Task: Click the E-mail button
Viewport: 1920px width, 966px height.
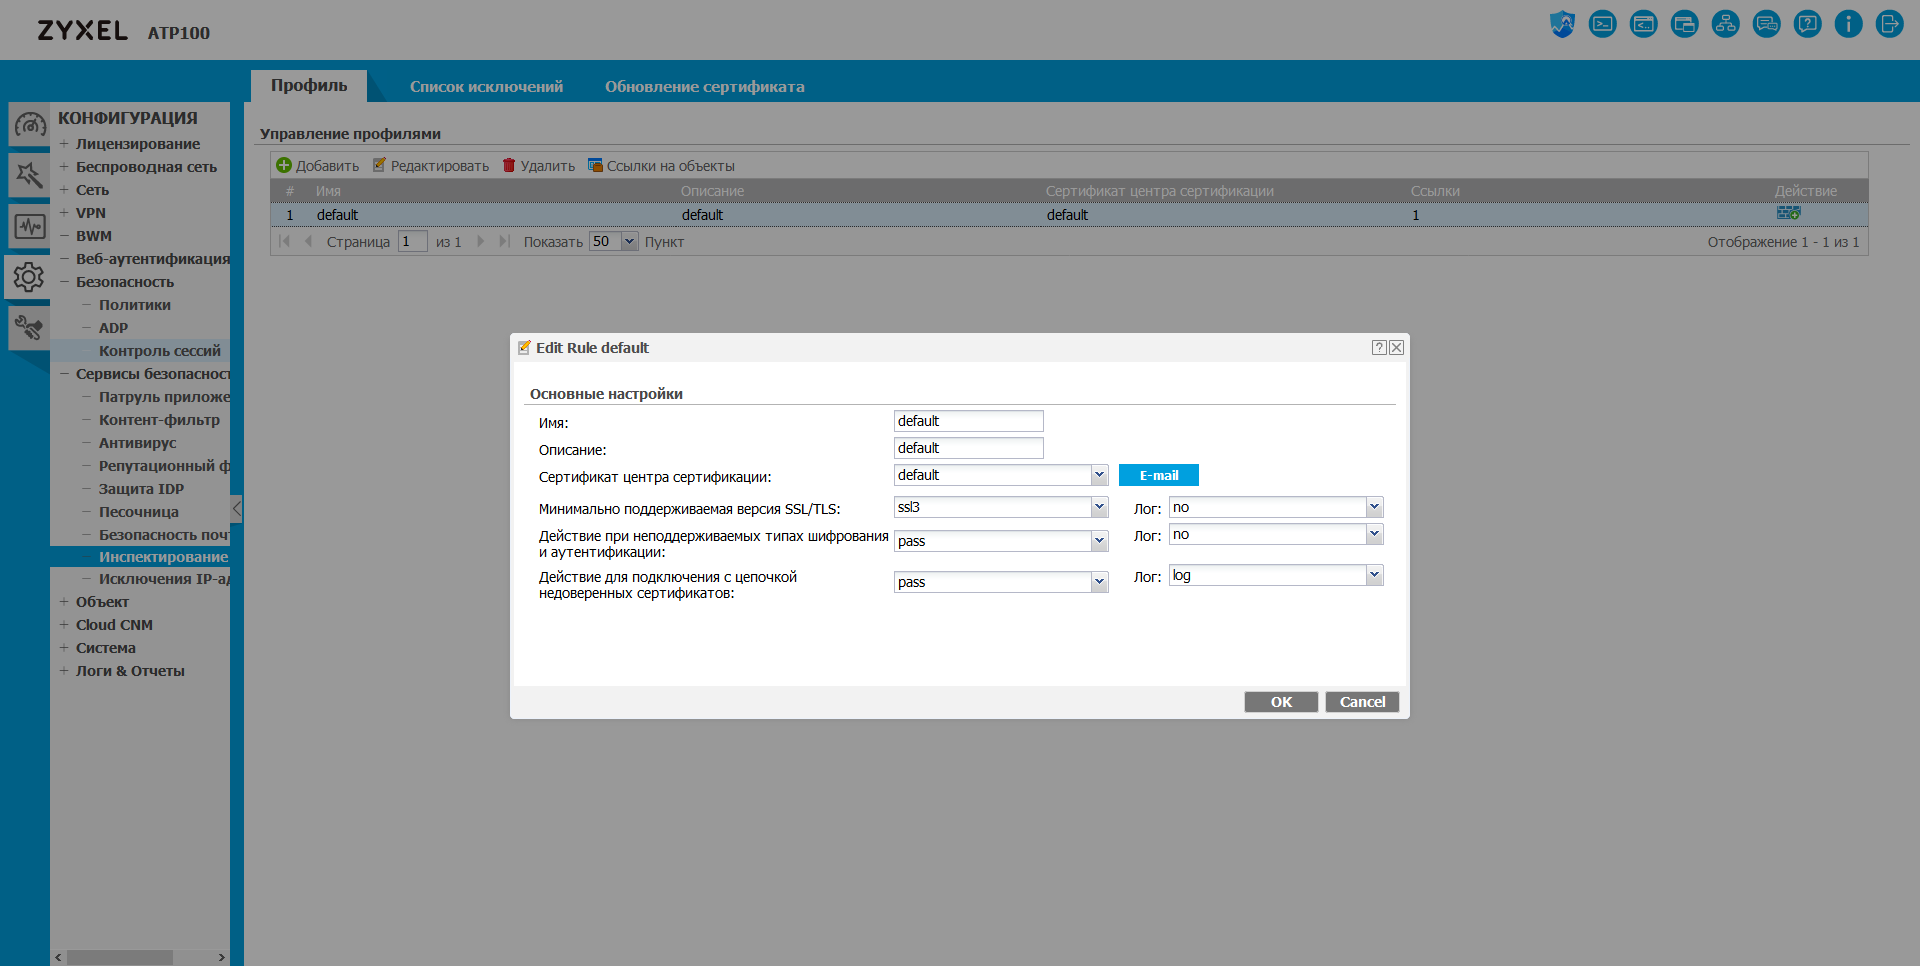Action: 1159,475
